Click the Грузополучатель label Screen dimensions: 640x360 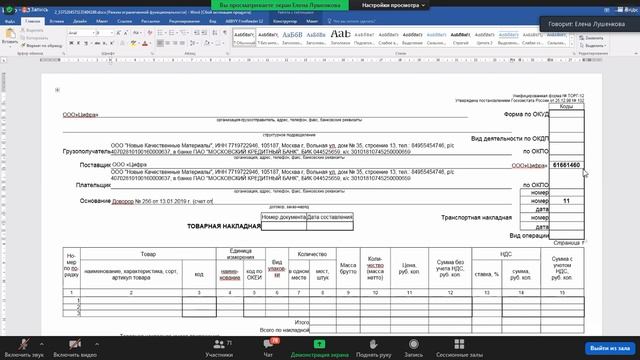coord(87,151)
